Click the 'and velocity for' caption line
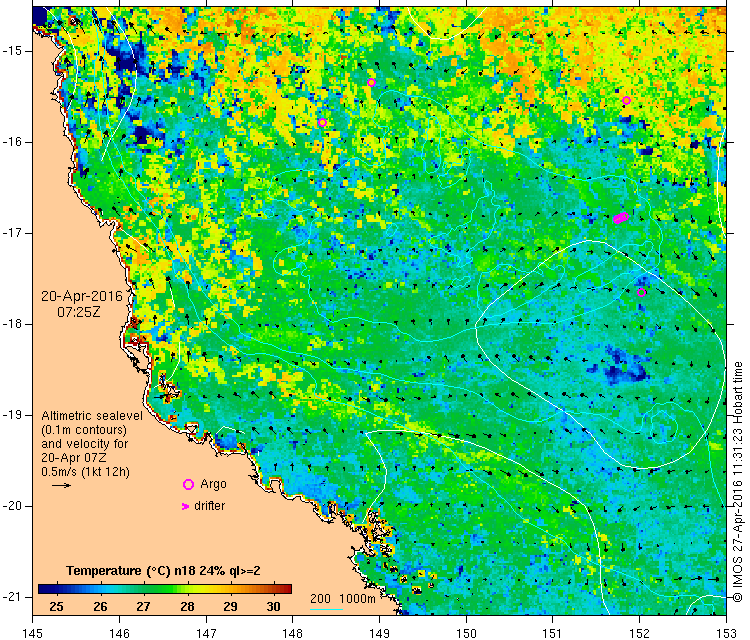Viewport: 750px width, 640px height. coord(85,443)
